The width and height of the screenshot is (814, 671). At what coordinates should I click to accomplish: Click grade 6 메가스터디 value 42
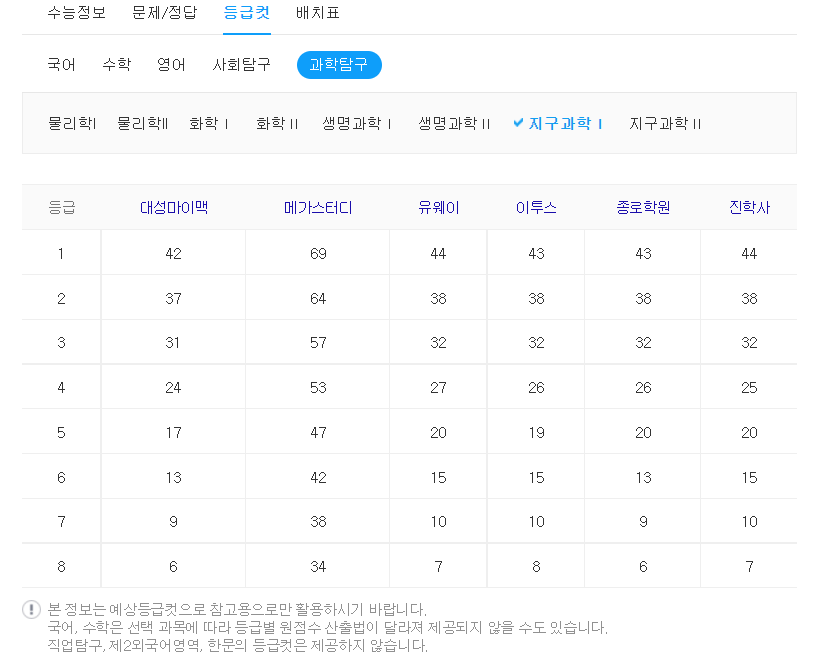click(318, 477)
